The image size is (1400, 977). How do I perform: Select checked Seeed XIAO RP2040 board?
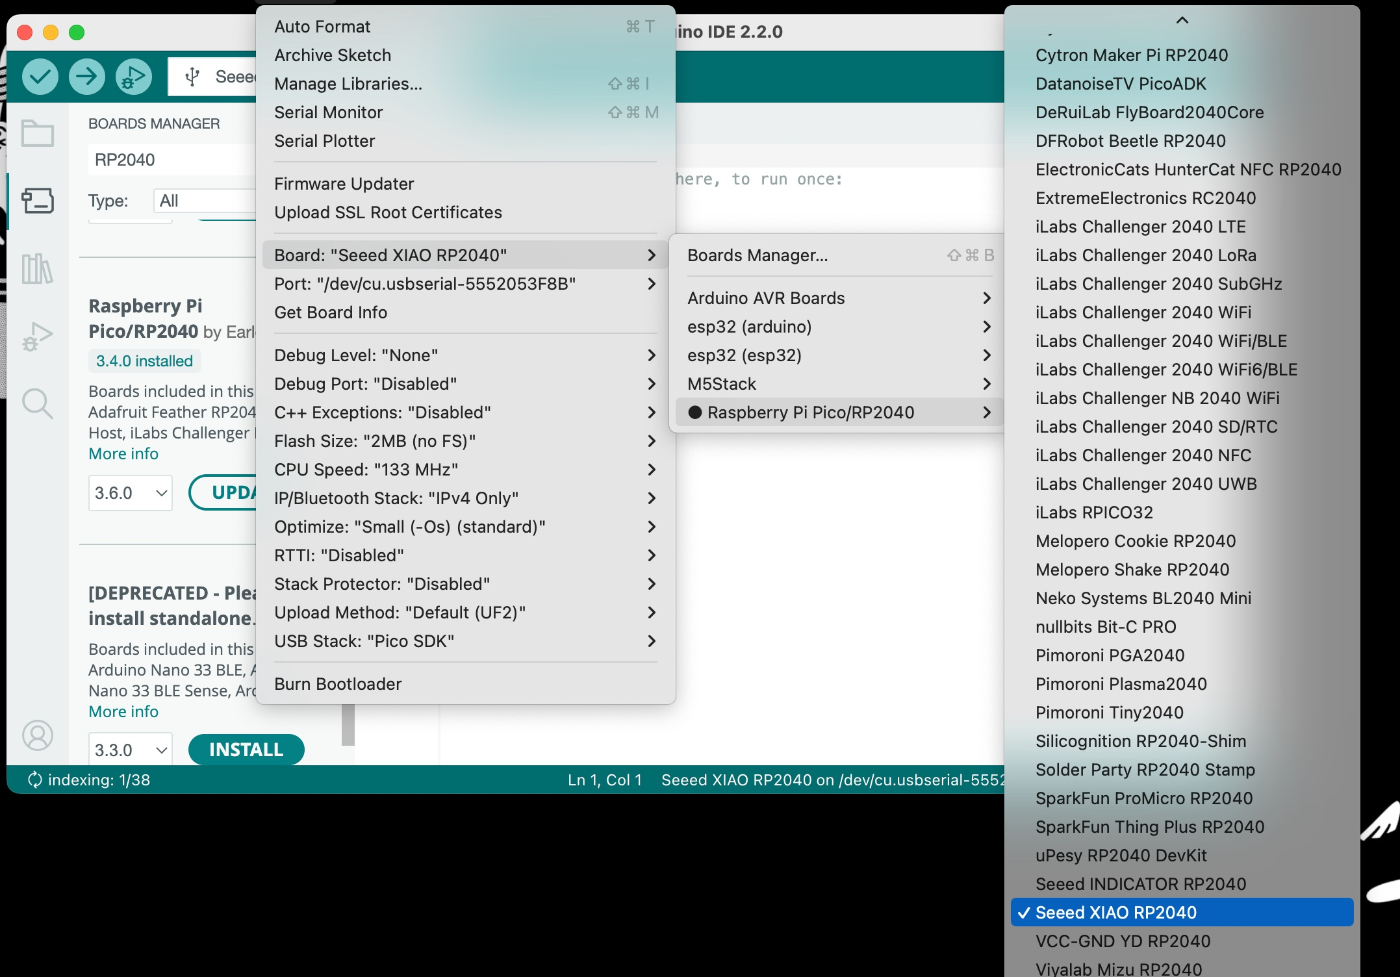click(1182, 912)
